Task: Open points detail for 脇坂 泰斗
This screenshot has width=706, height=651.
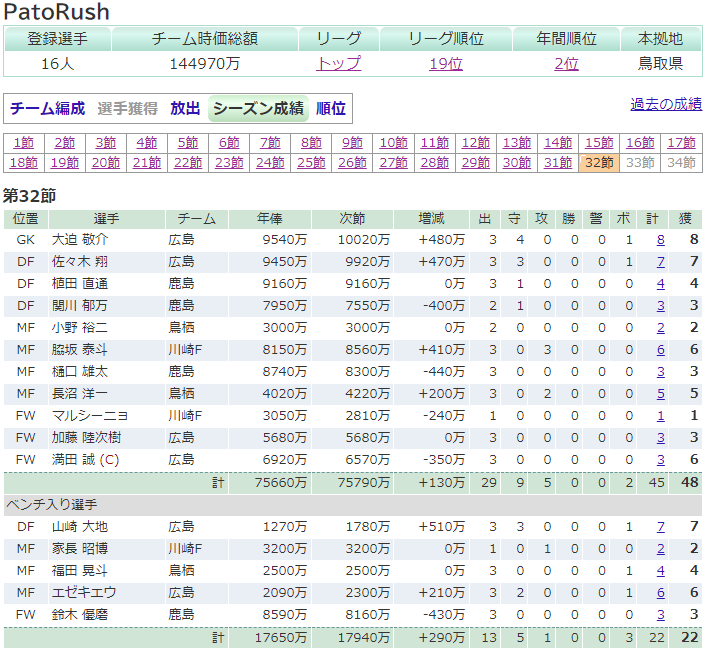Action: pyautogui.click(x=661, y=350)
